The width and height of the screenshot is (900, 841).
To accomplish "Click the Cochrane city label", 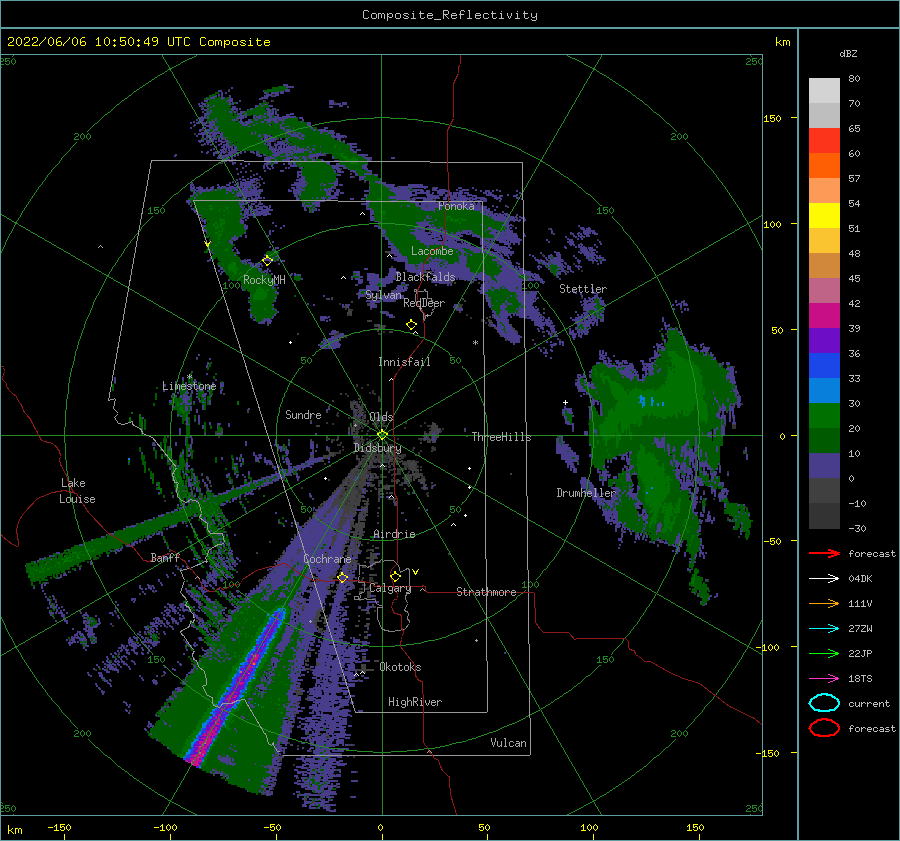I will pyautogui.click(x=327, y=559).
